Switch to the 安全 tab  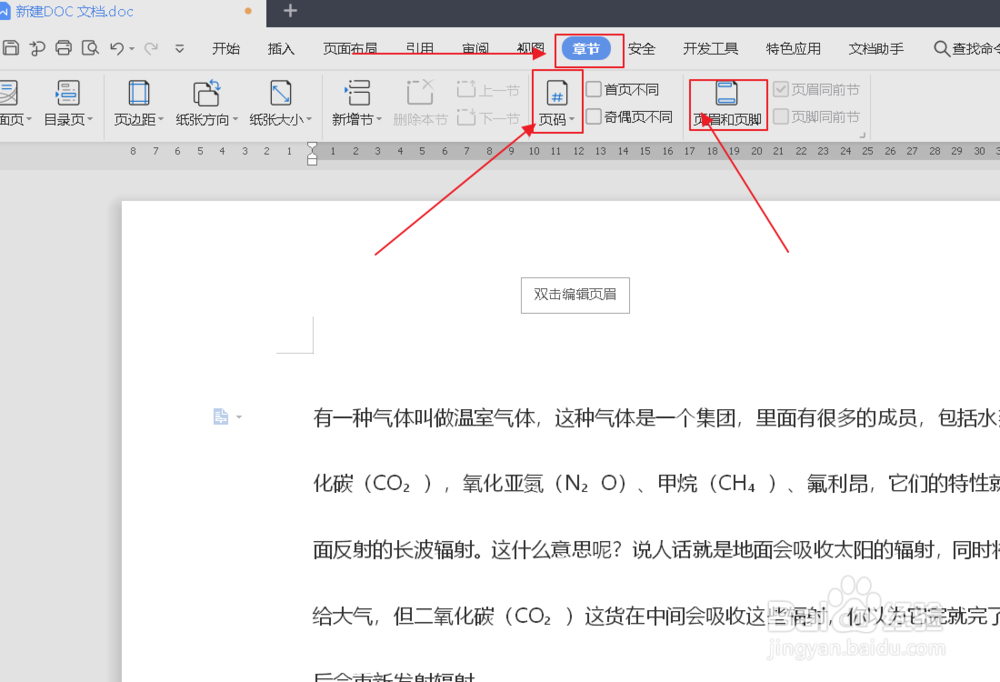coord(642,48)
